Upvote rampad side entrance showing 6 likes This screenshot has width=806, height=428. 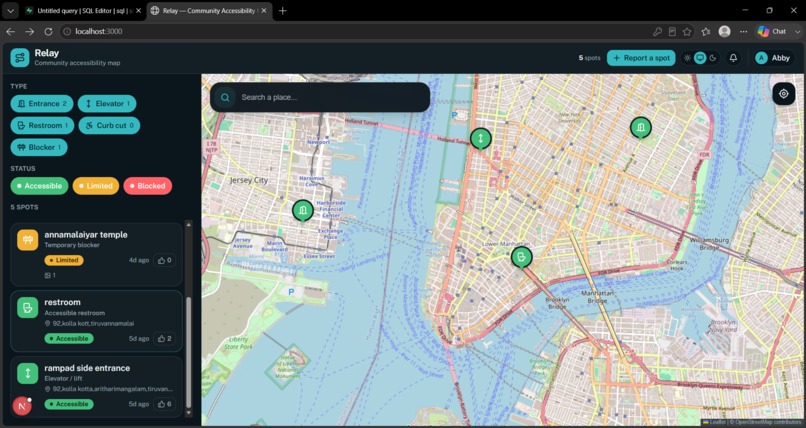pyautogui.click(x=164, y=404)
